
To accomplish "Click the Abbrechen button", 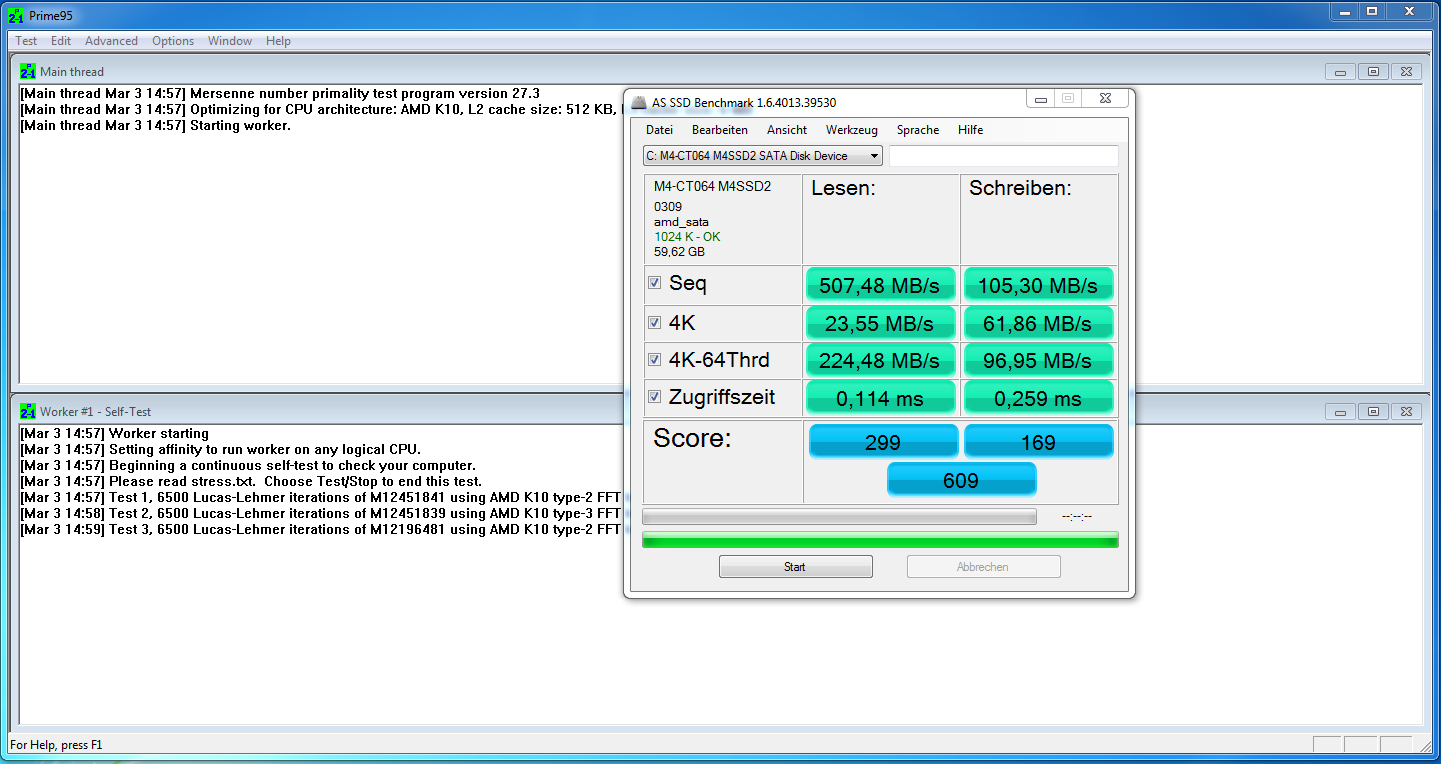I will pos(983,567).
